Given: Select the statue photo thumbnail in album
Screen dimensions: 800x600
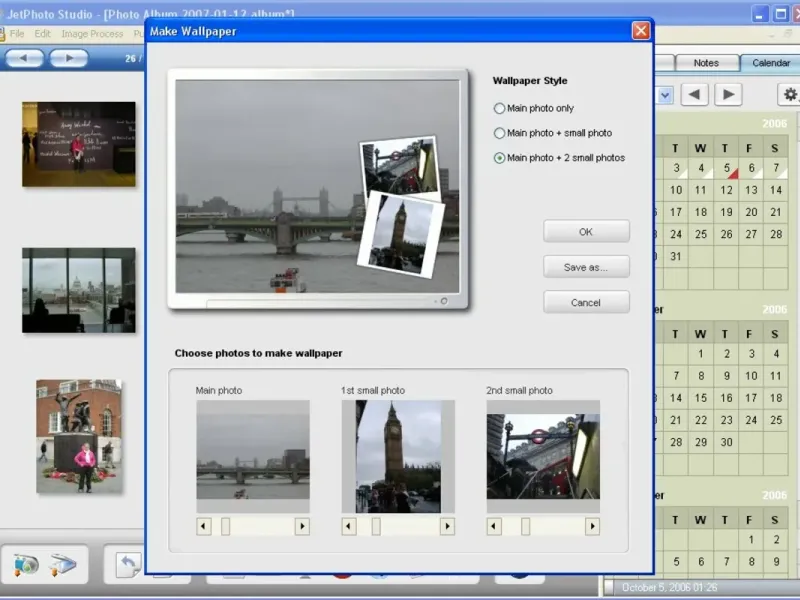Looking at the screenshot, I should 79,435.
